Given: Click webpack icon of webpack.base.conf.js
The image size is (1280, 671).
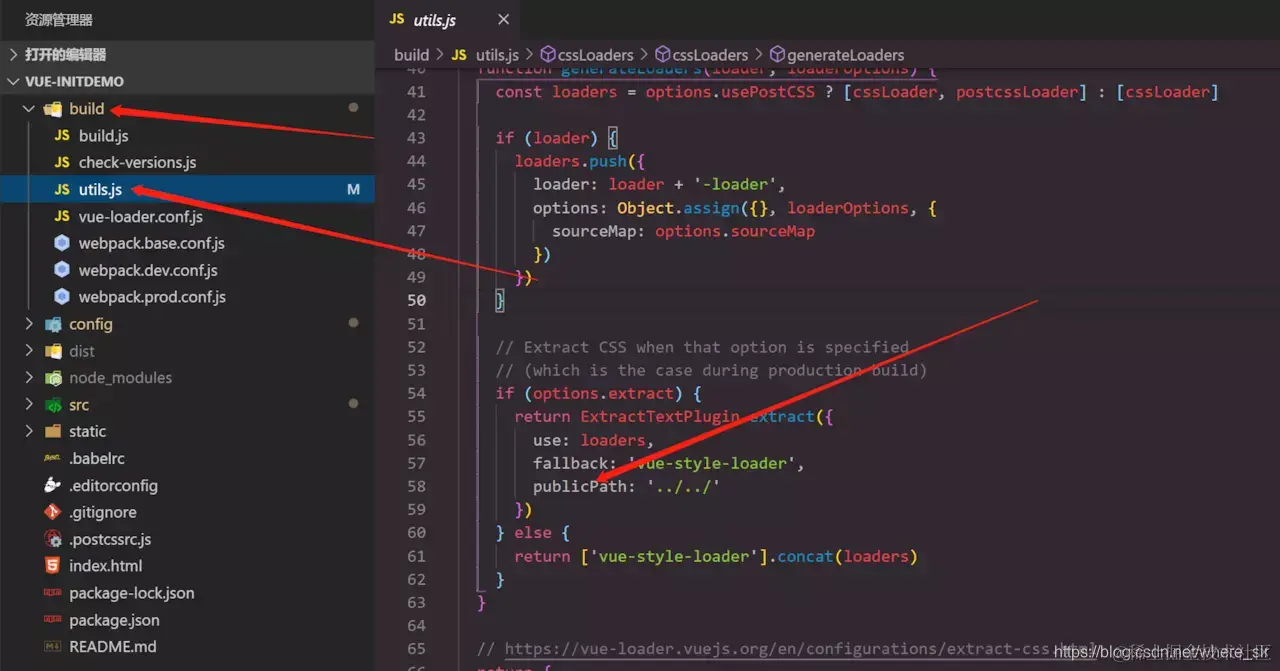Looking at the screenshot, I should click(x=62, y=243).
